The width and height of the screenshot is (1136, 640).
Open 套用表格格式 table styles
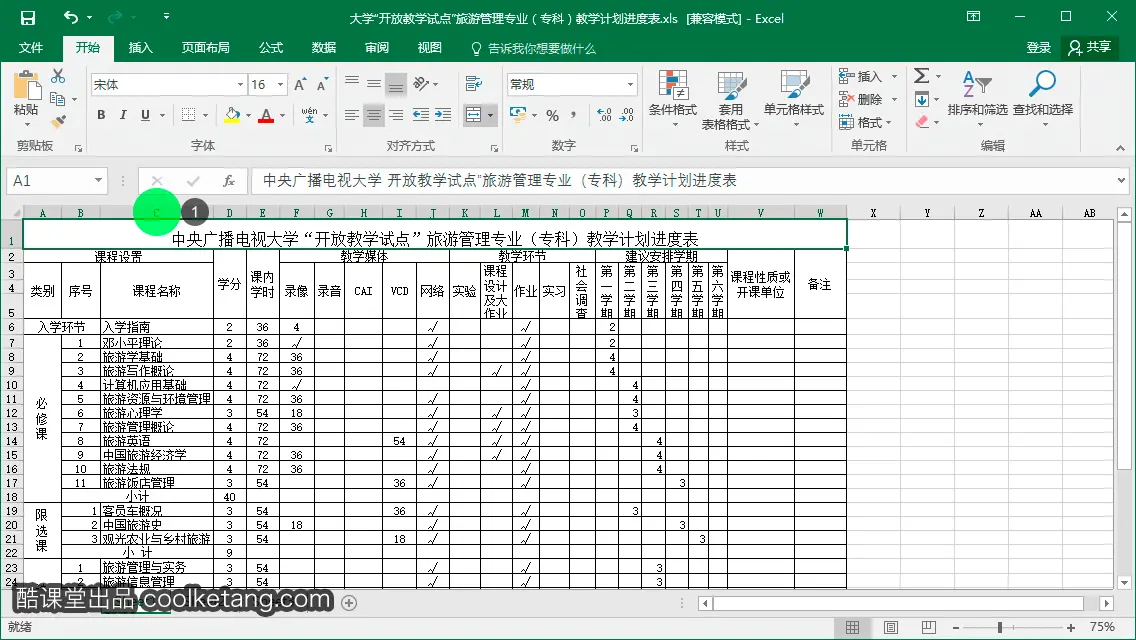730,100
